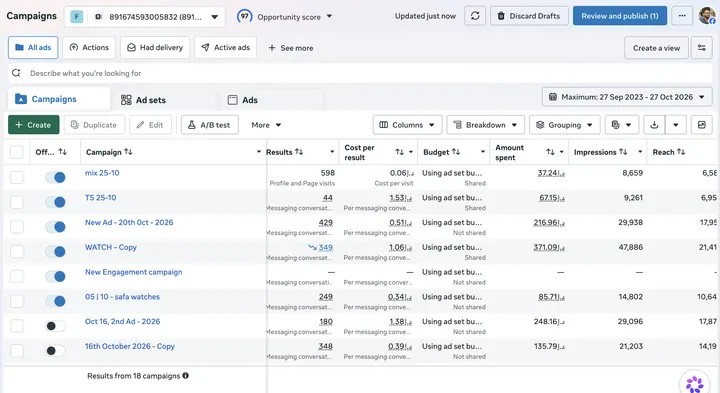Screen dimensions: 720x393
Task: Open the user profile avatar
Action: (x=707, y=16)
